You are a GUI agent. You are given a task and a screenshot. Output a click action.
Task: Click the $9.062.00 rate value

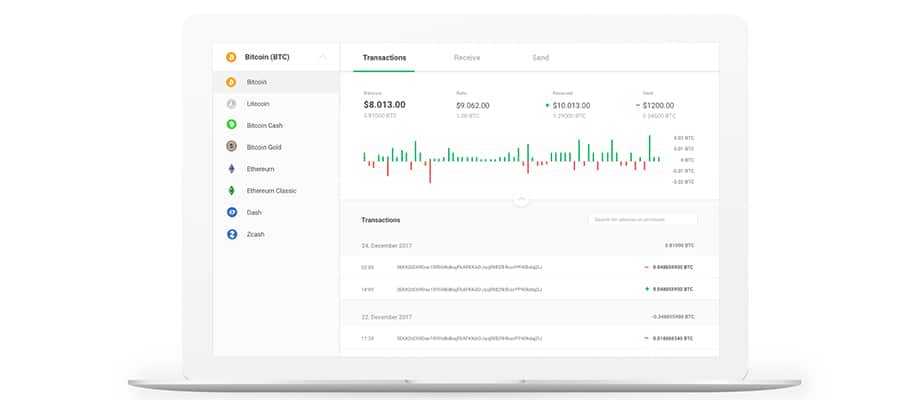pos(472,106)
